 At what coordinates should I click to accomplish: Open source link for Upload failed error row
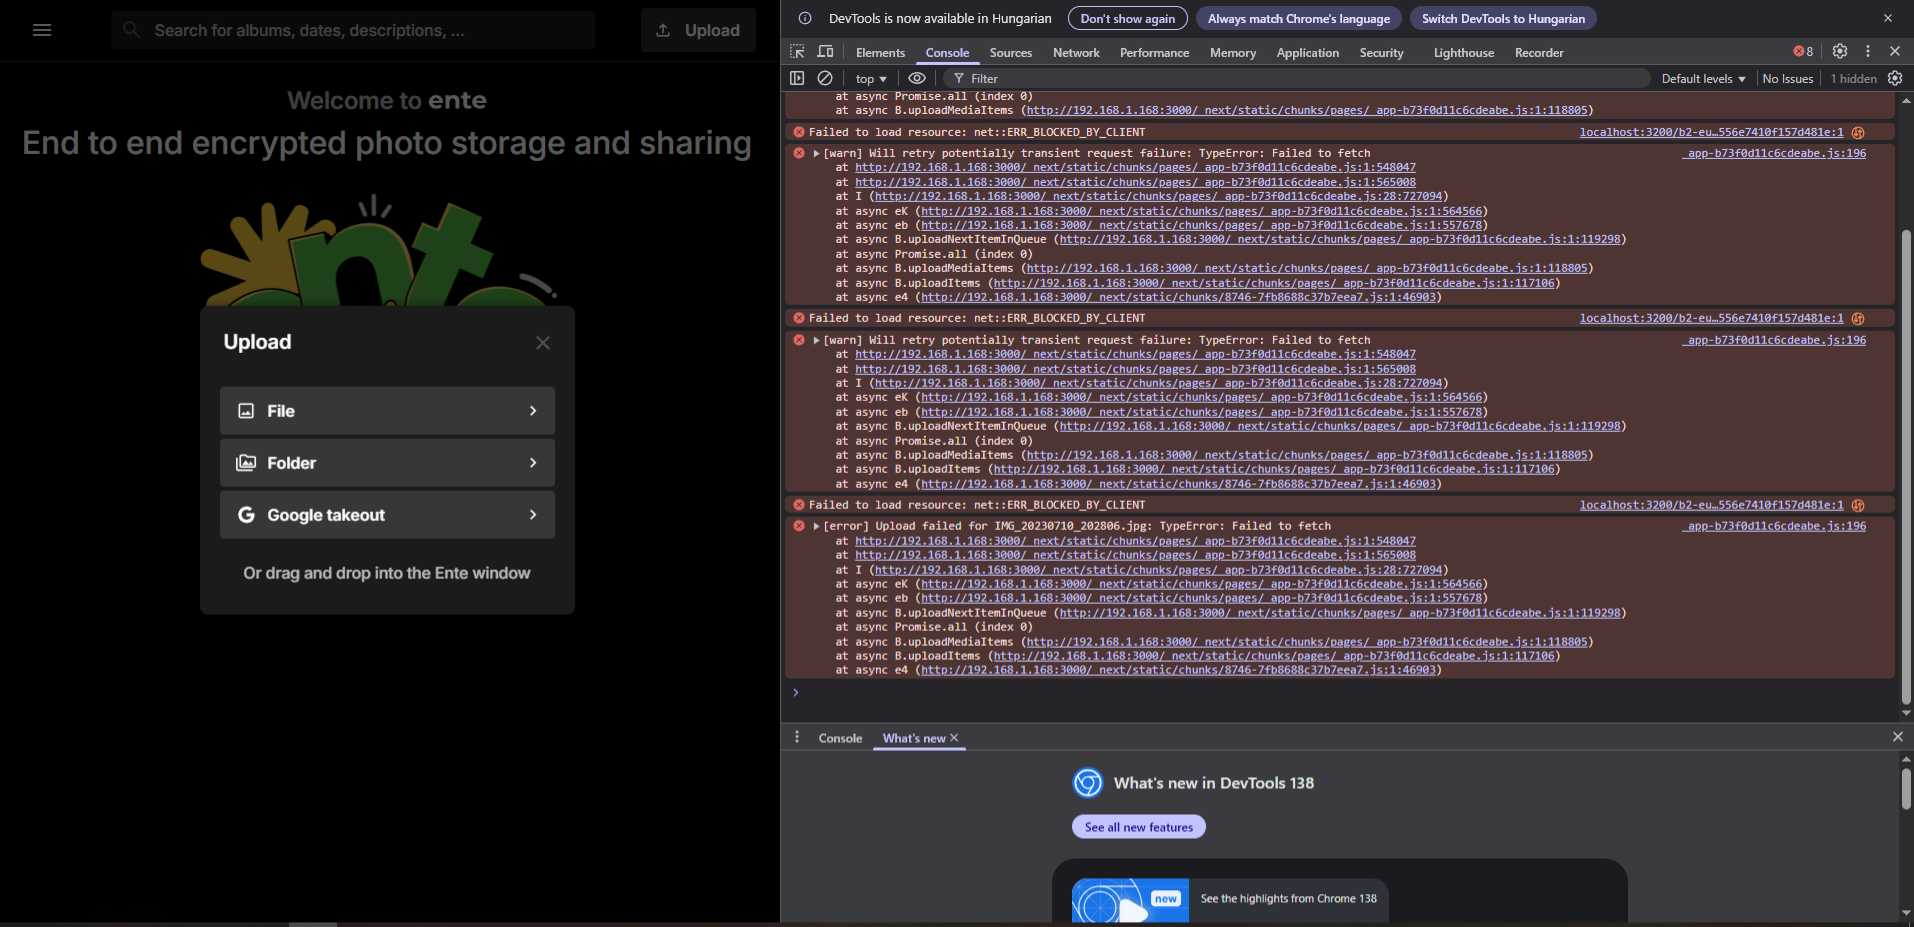[x=1774, y=526]
